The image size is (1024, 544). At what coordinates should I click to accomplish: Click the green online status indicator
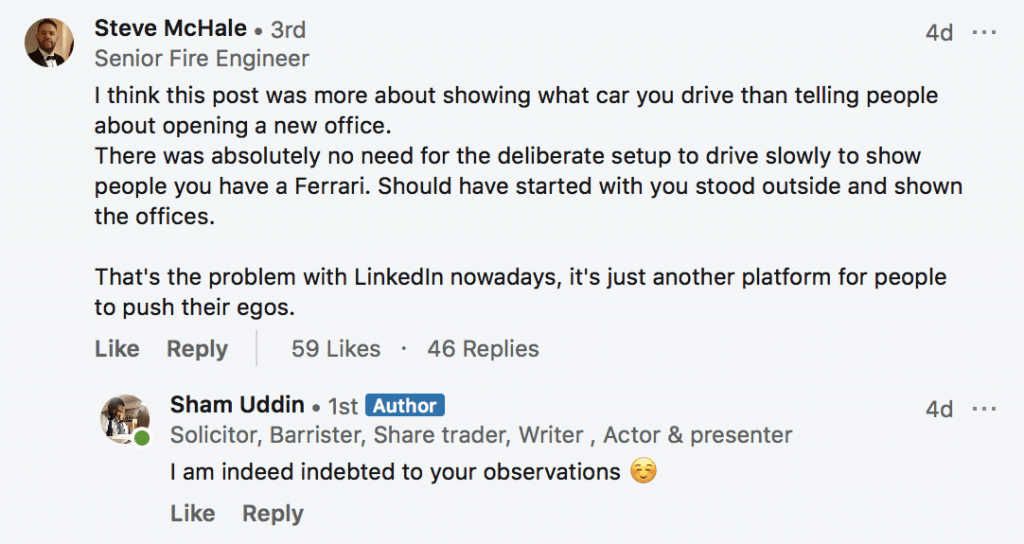pyautogui.click(x=142, y=438)
